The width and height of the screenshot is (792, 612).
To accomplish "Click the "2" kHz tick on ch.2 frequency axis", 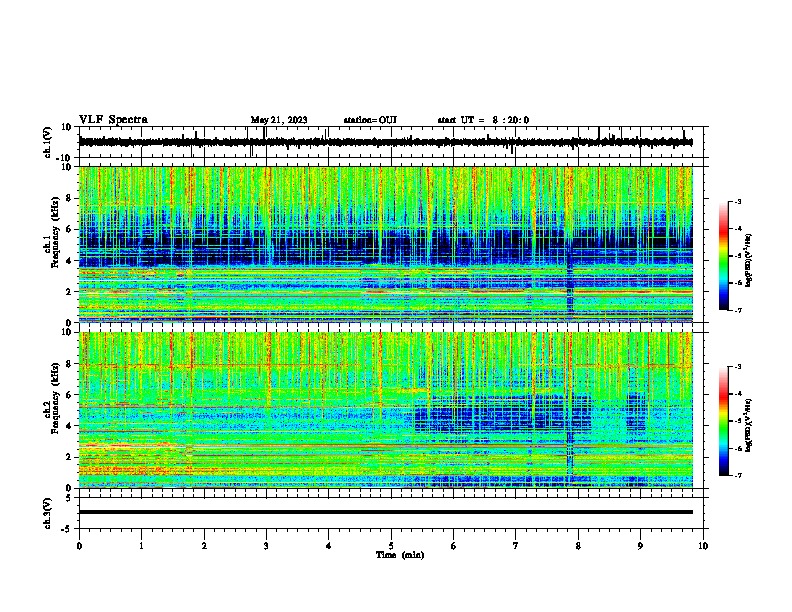I will point(69,457).
